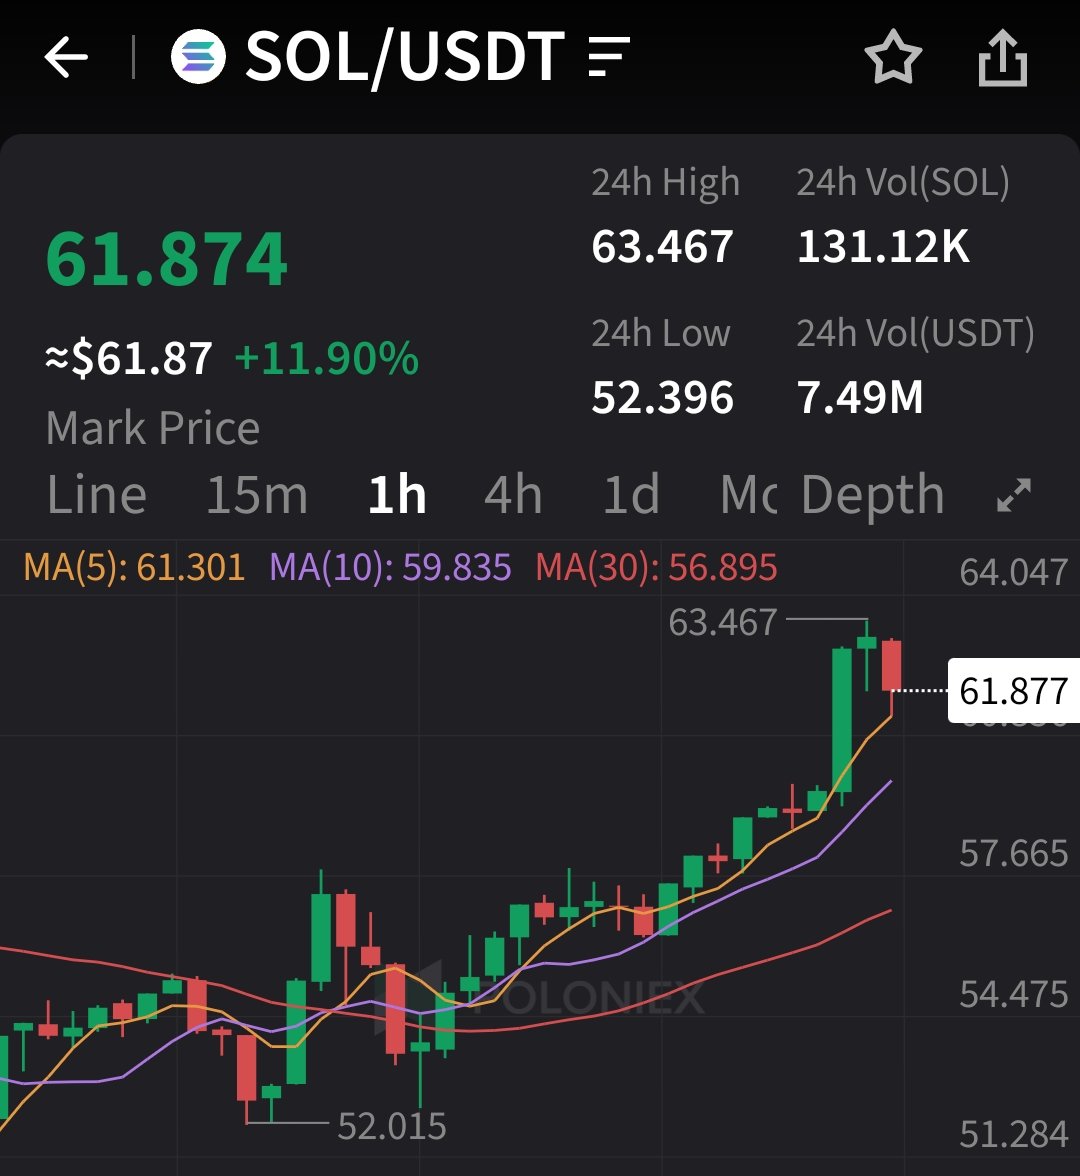The width and height of the screenshot is (1080, 1176).
Task: Toggle the star to favorite SOL/USDT
Action: click(893, 57)
